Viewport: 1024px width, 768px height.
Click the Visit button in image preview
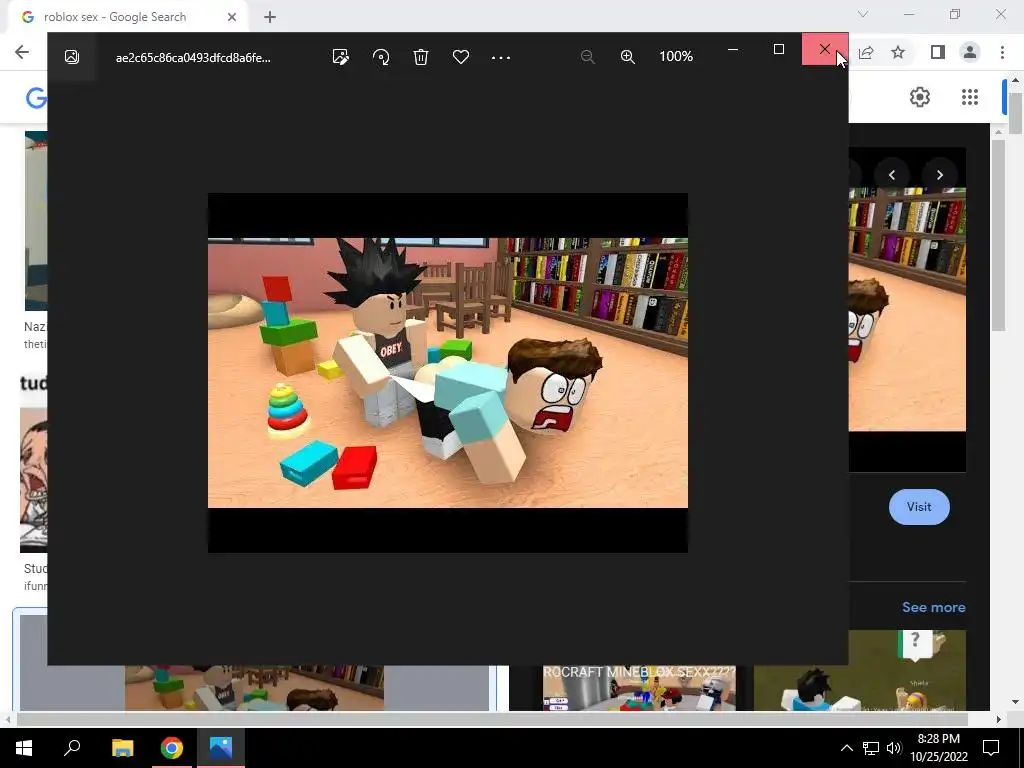click(919, 507)
